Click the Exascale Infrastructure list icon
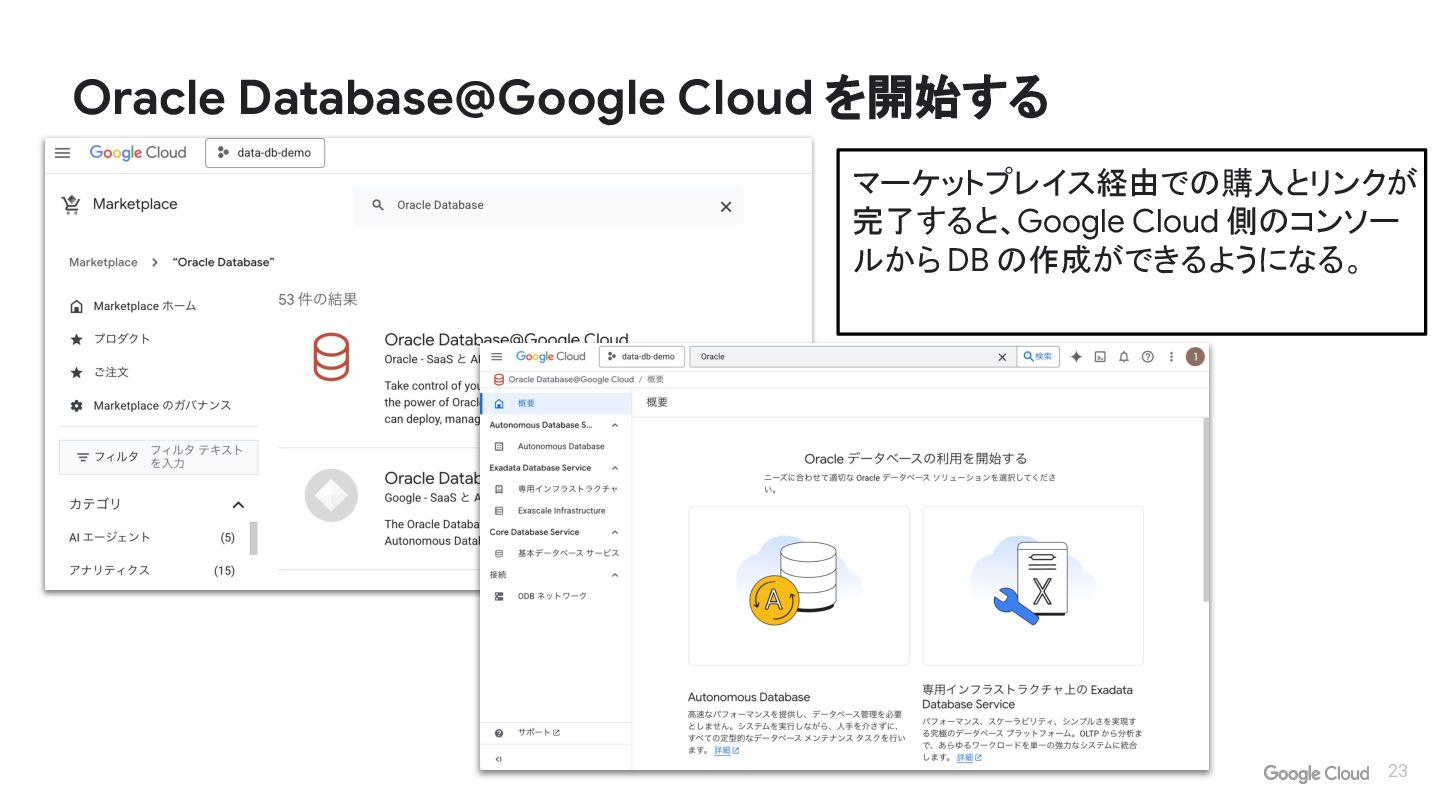 pyautogui.click(x=499, y=511)
